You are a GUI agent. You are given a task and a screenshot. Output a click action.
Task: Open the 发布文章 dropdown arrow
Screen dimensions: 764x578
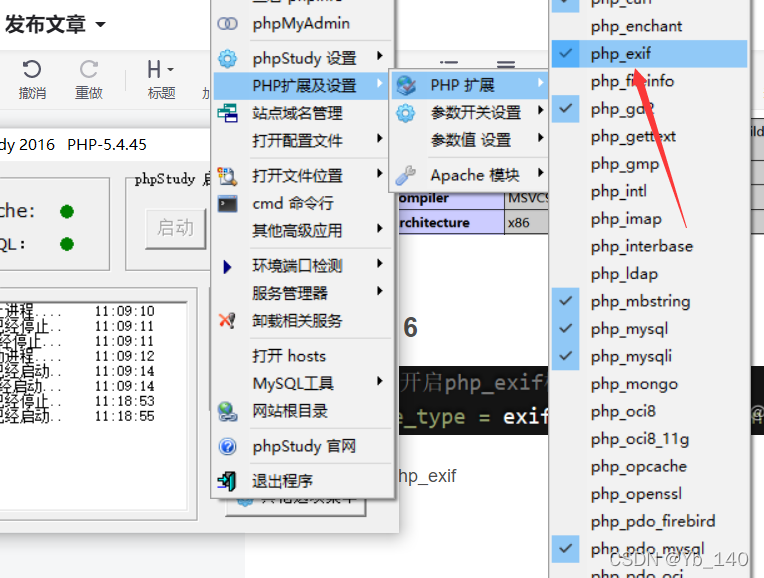[100, 24]
